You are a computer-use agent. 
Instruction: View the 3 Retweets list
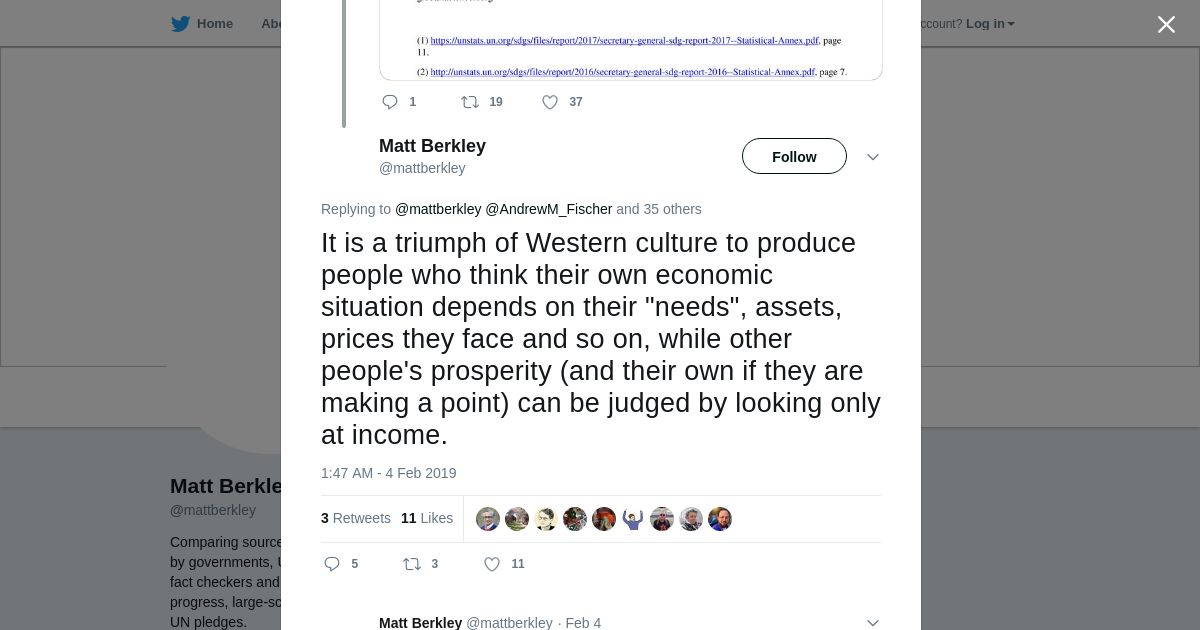pos(356,518)
